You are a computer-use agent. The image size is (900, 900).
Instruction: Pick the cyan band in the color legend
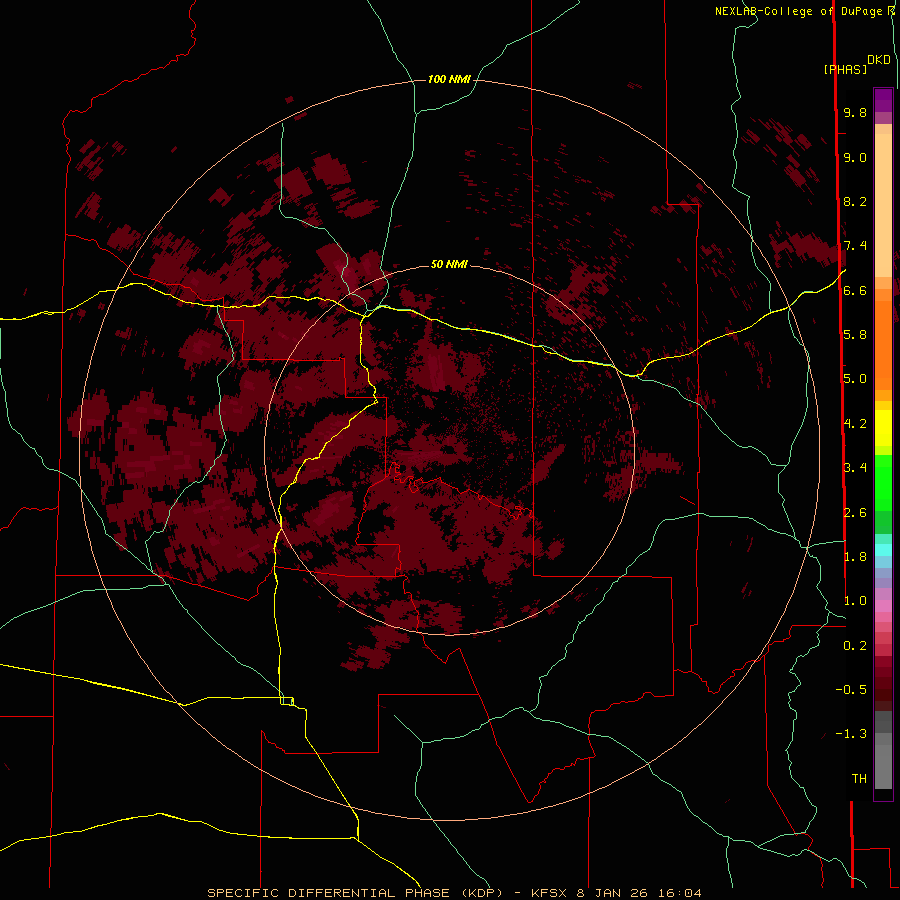[883, 550]
